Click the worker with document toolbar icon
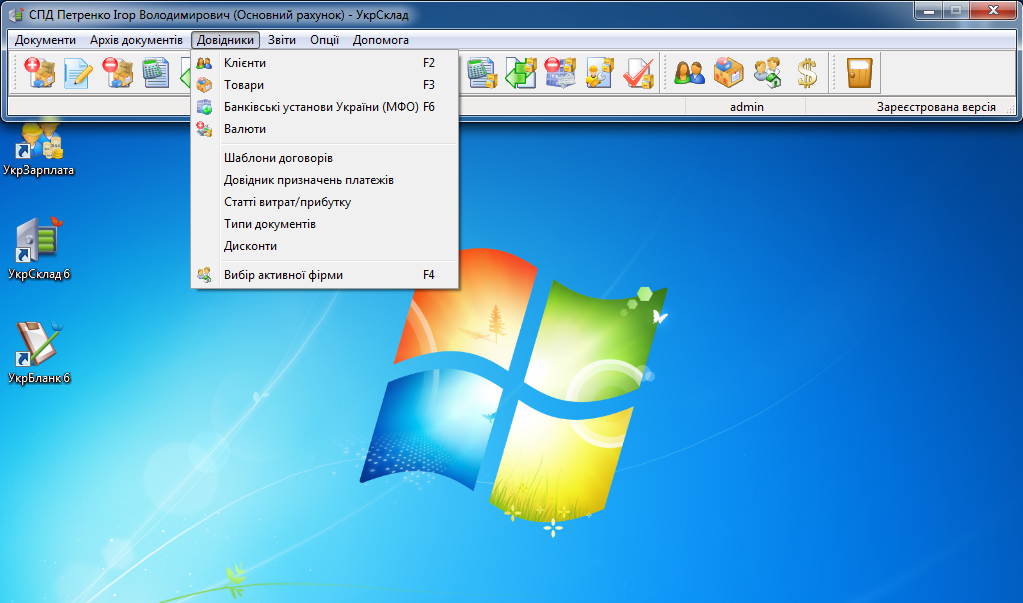Image resolution: width=1023 pixels, height=603 pixels. pos(598,73)
